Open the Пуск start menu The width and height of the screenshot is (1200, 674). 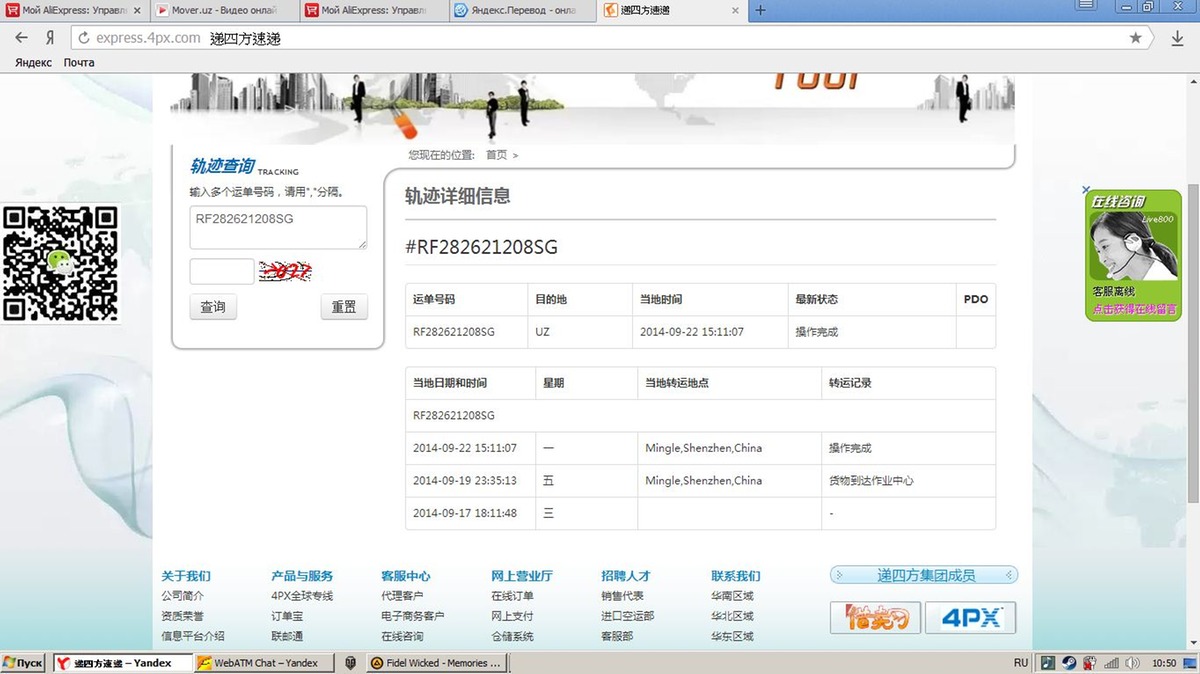point(23,663)
